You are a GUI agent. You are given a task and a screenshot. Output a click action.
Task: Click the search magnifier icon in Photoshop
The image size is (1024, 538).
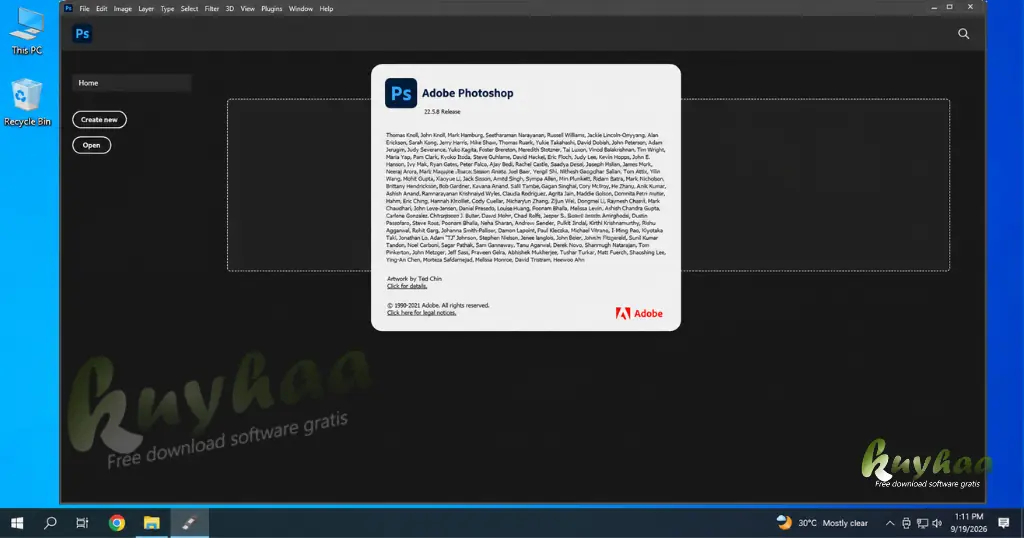(963, 34)
